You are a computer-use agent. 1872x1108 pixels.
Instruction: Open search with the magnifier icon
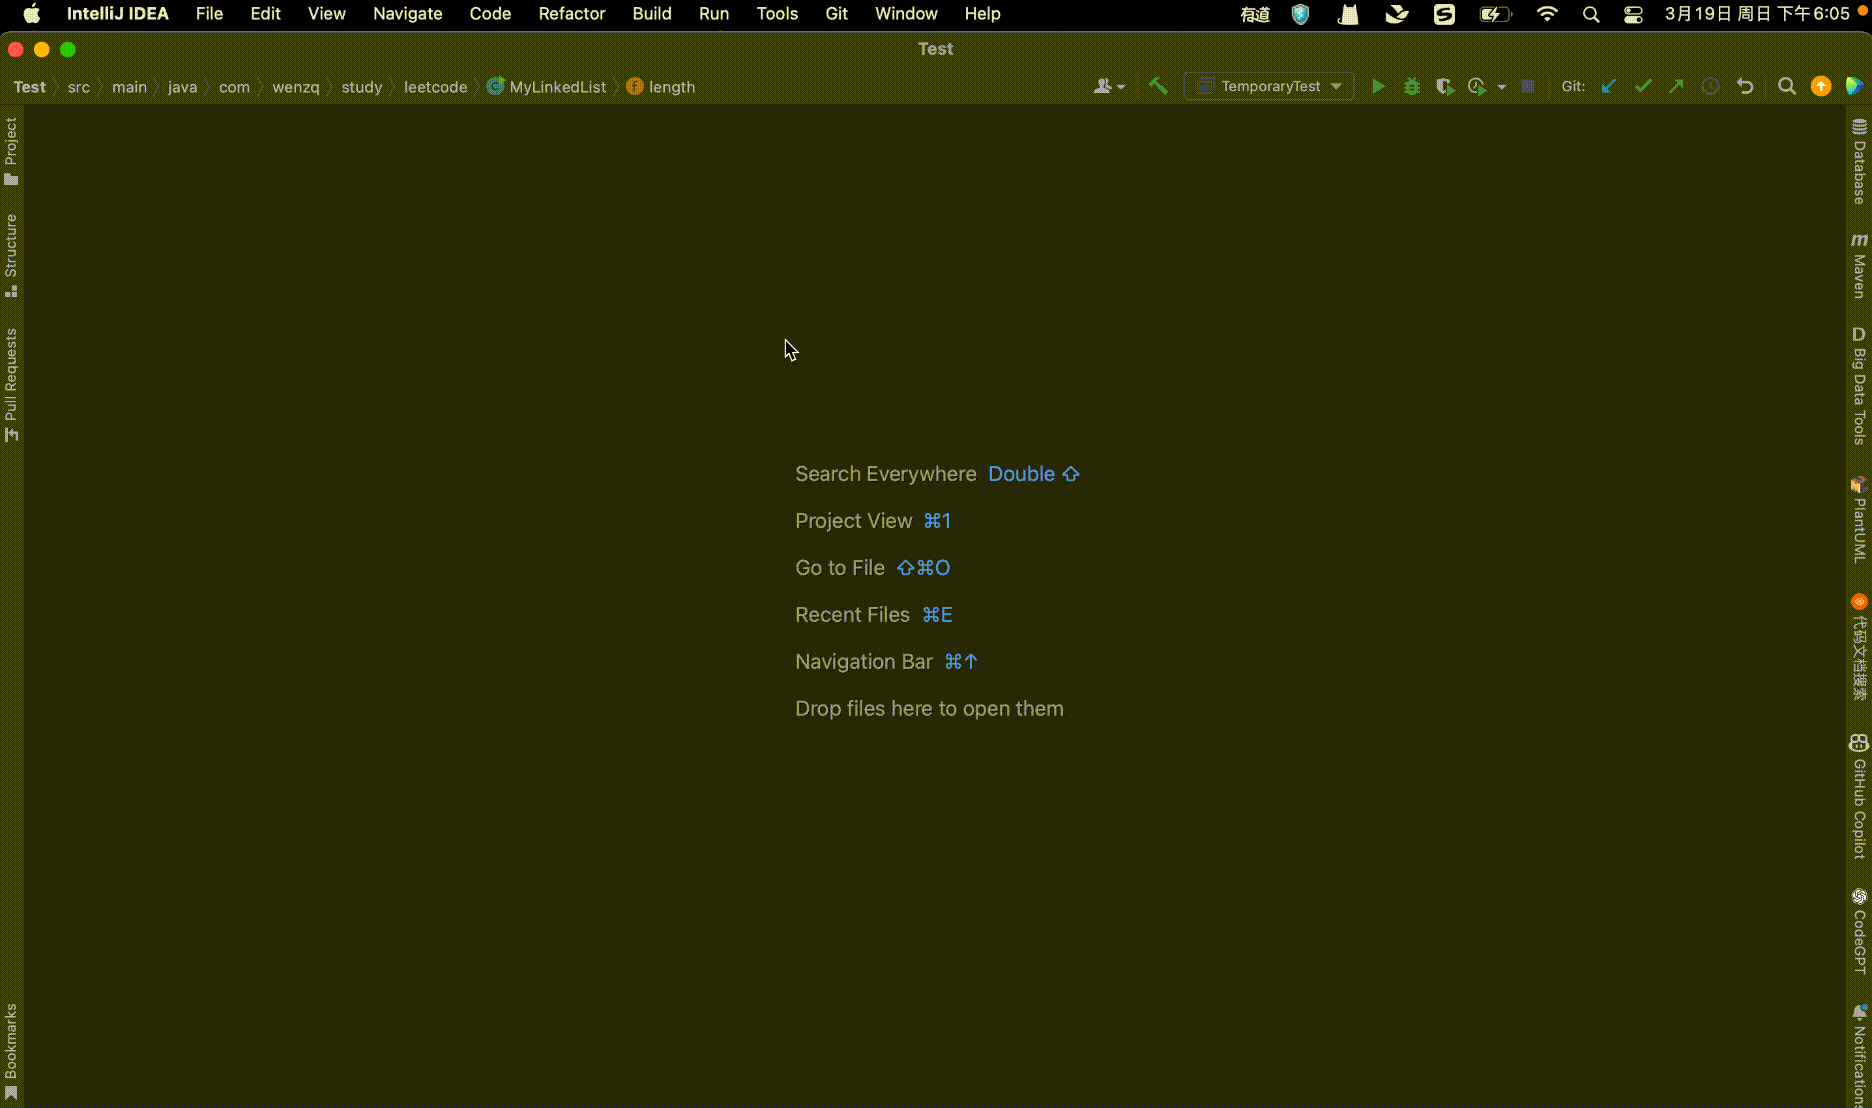(x=1788, y=86)
